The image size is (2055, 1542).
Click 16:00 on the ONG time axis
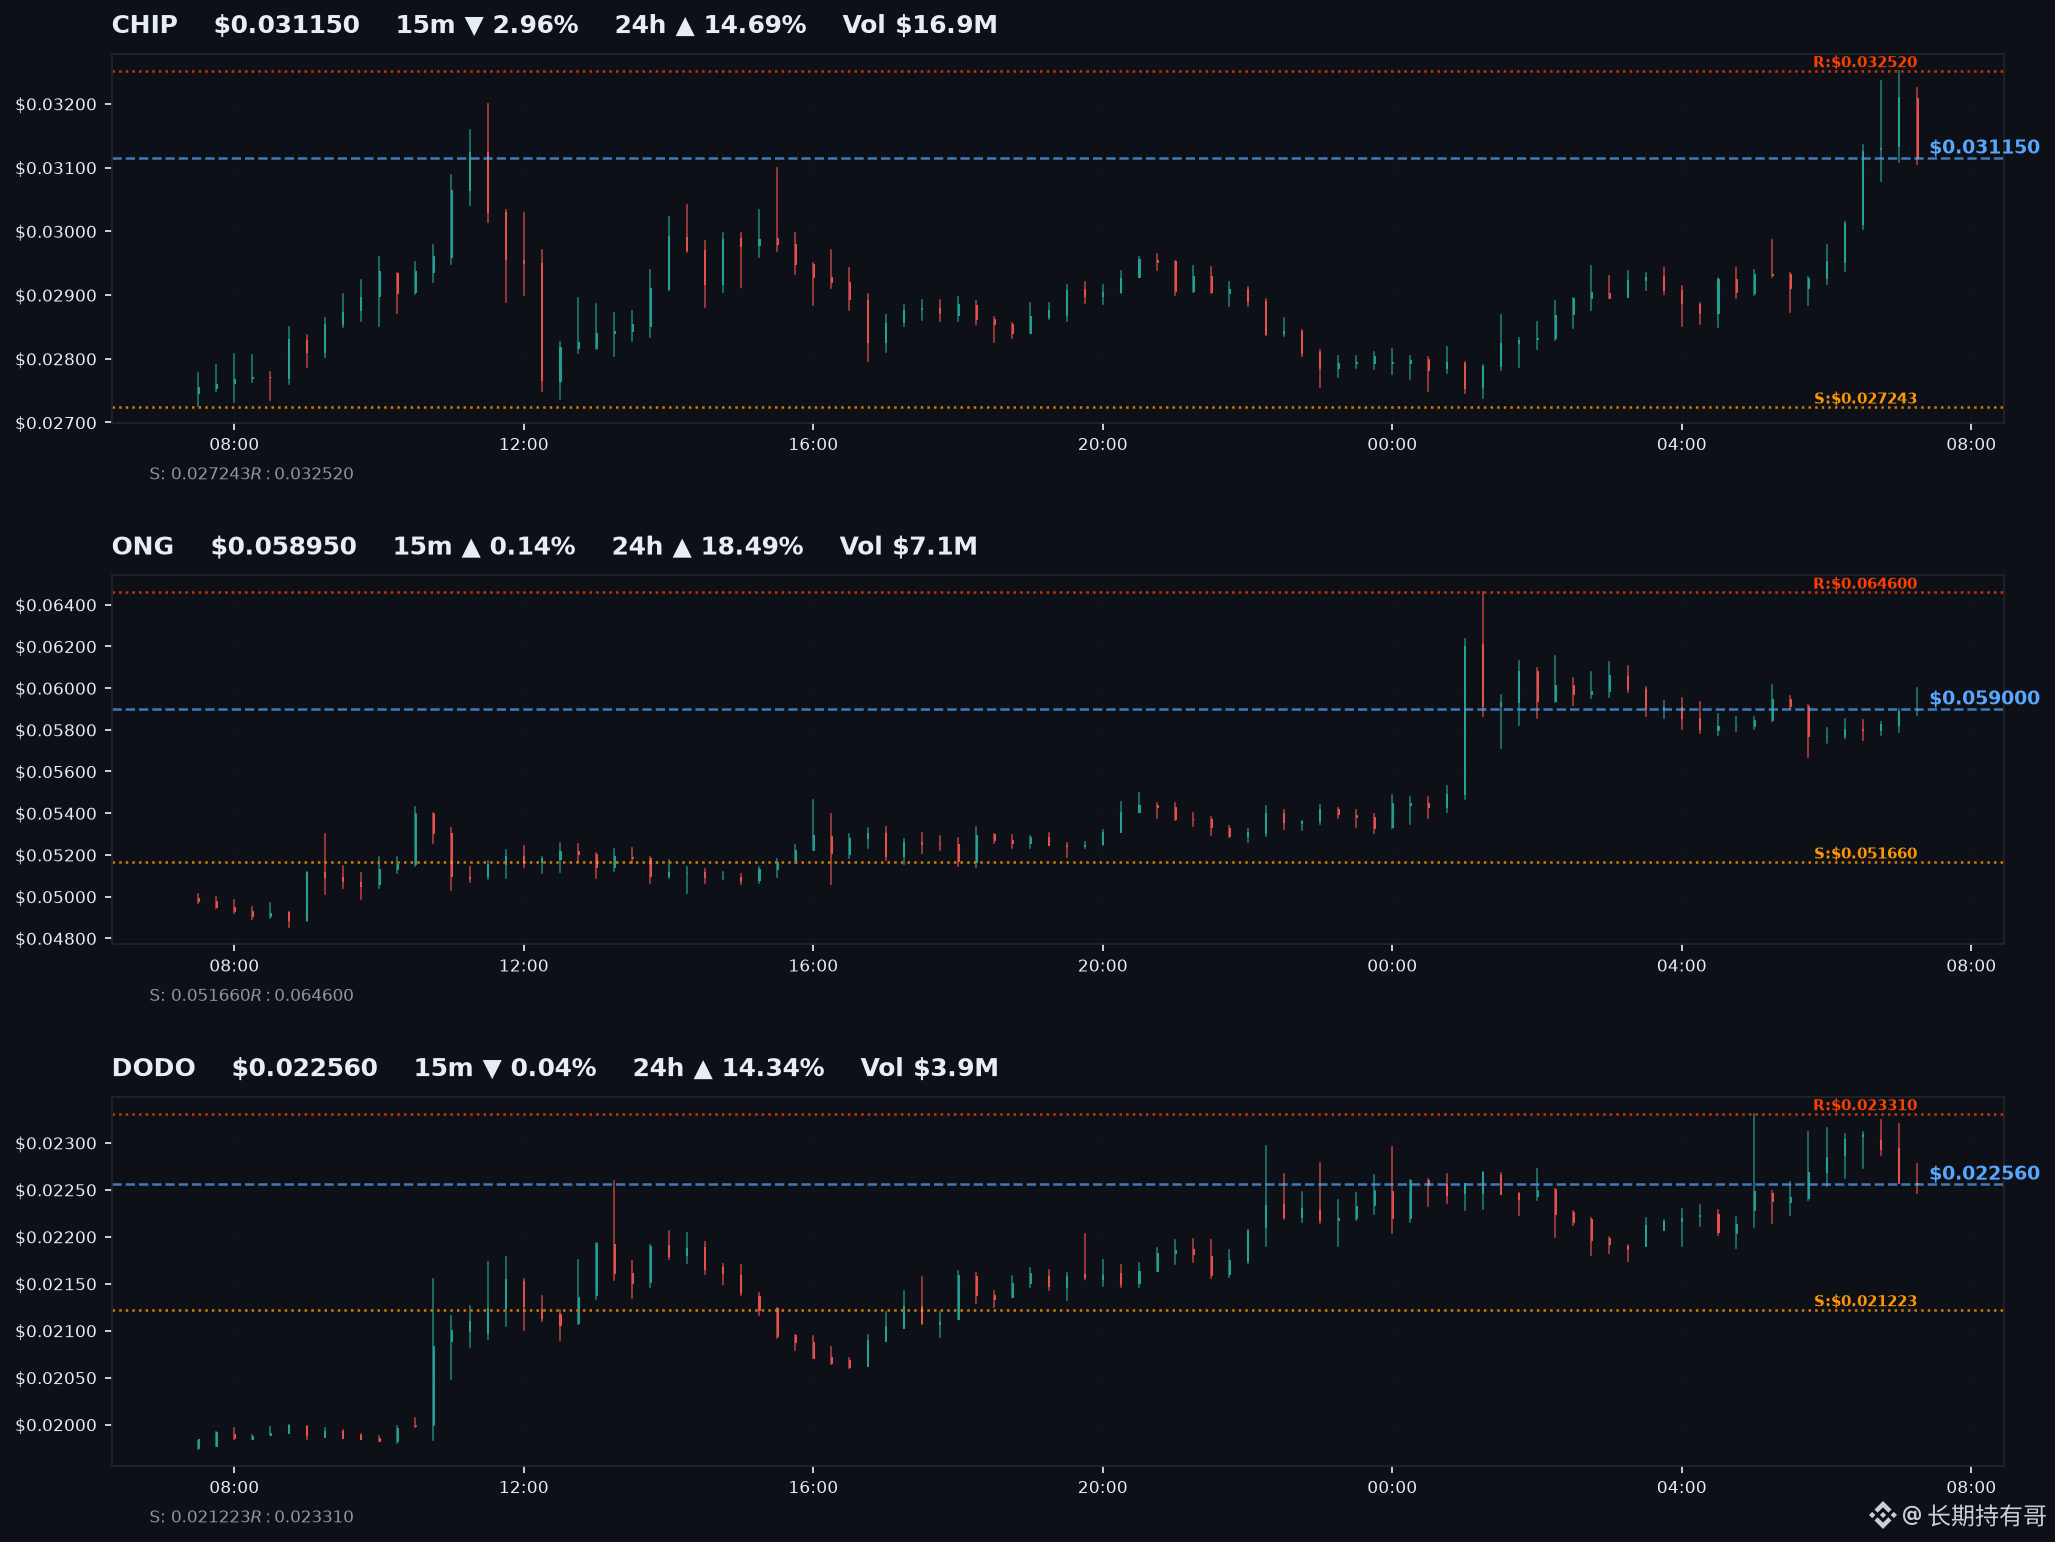813,966
